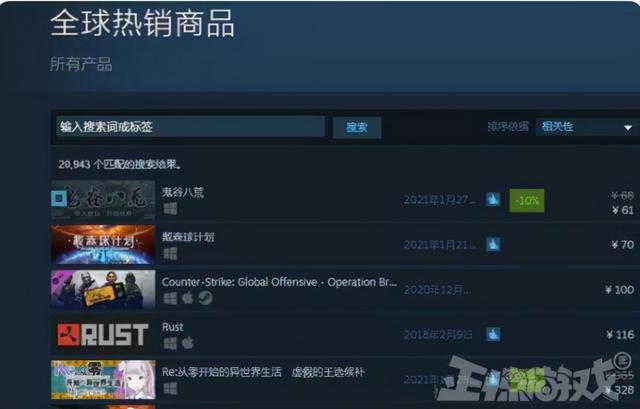
Task: Open the 鬼谷八荒 game thumbnail
Action: click(103, 200)
